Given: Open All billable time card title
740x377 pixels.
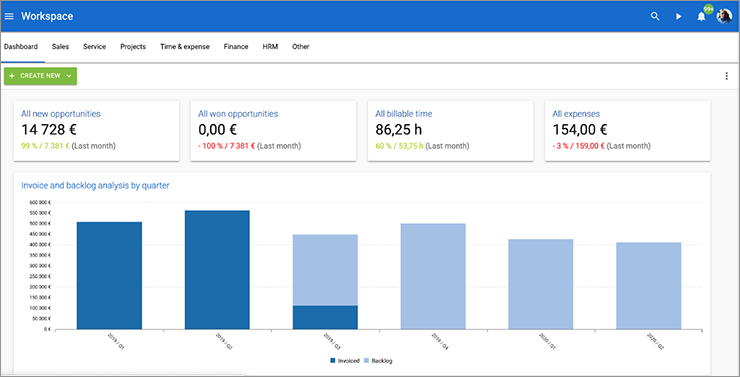Looking at the screenshot, I should point(404,114).
